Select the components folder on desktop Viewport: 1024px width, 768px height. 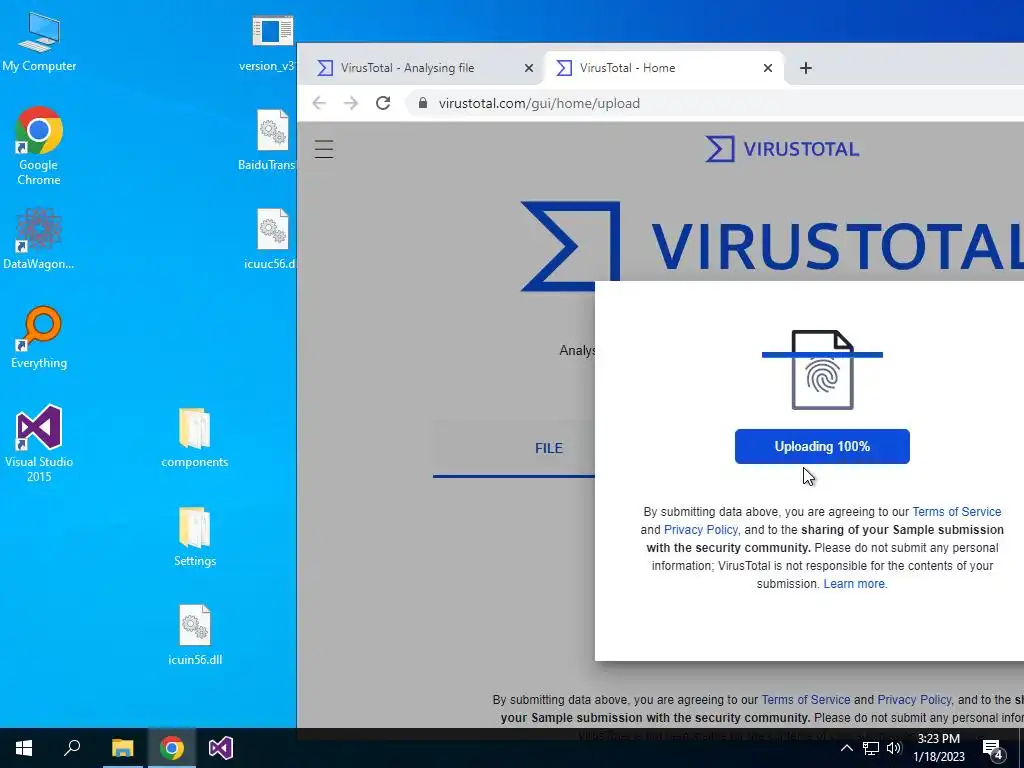tap(195, 438)
